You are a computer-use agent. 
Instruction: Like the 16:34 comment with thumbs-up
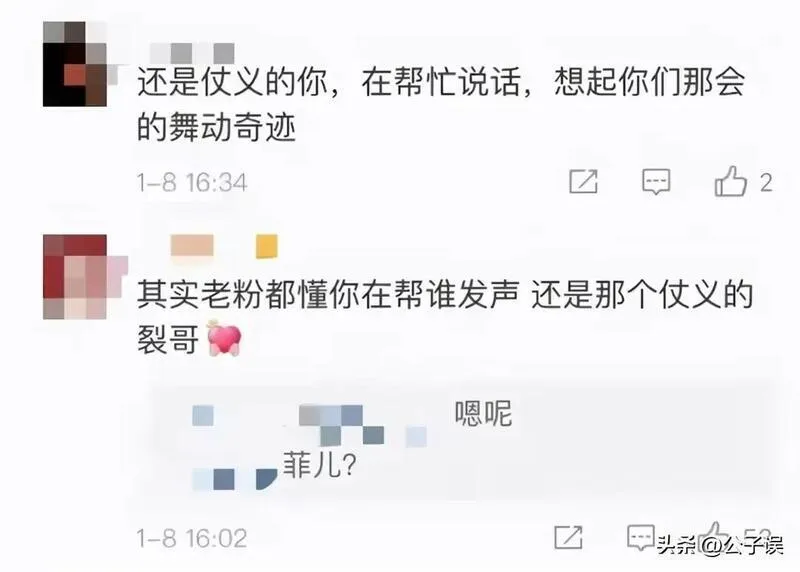(730, 182)
